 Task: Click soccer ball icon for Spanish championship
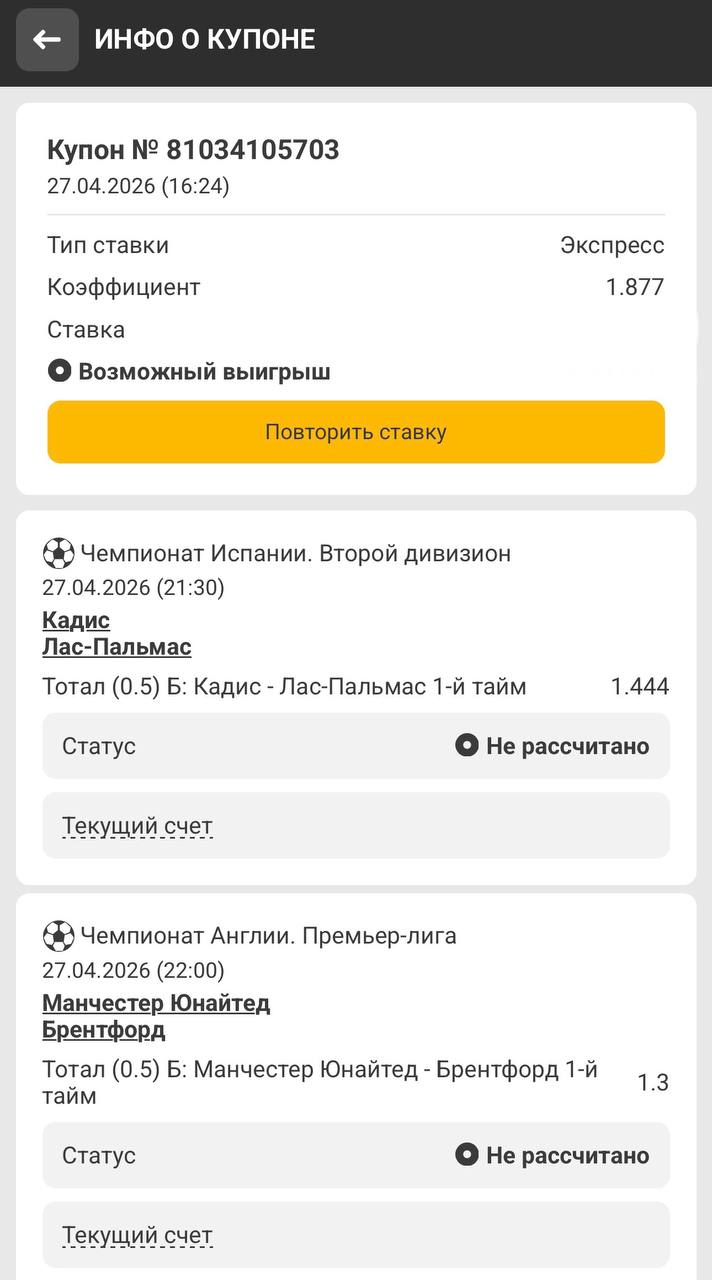[58, 553]
